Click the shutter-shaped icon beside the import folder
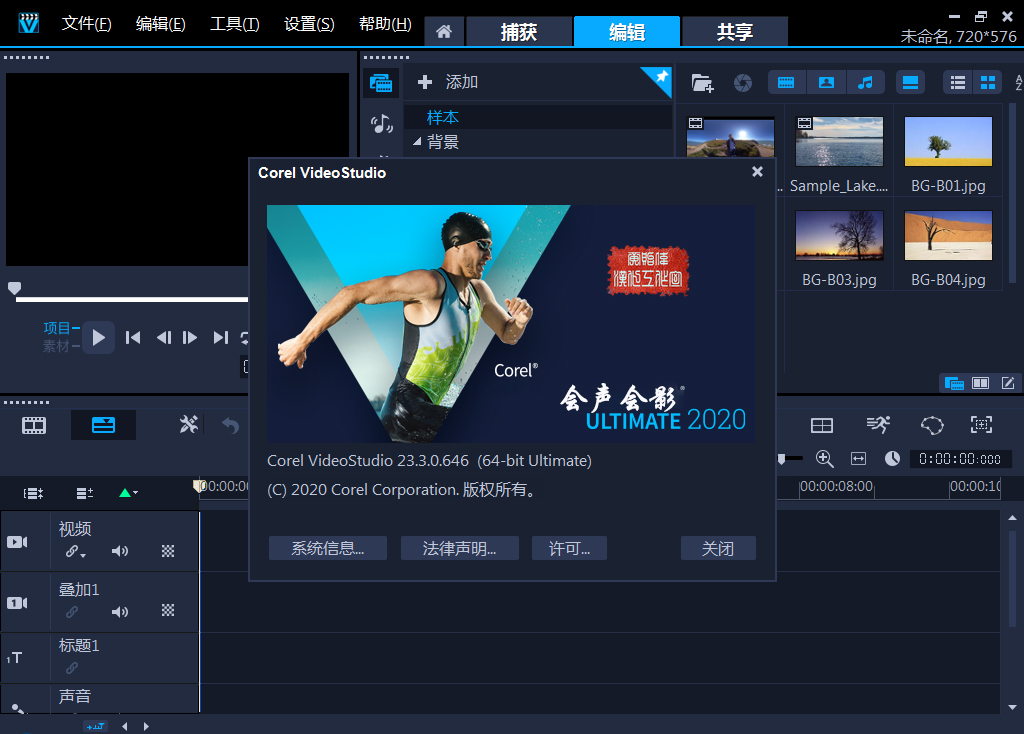Screen dimensions: 1024x734 [x=743, y=83]
